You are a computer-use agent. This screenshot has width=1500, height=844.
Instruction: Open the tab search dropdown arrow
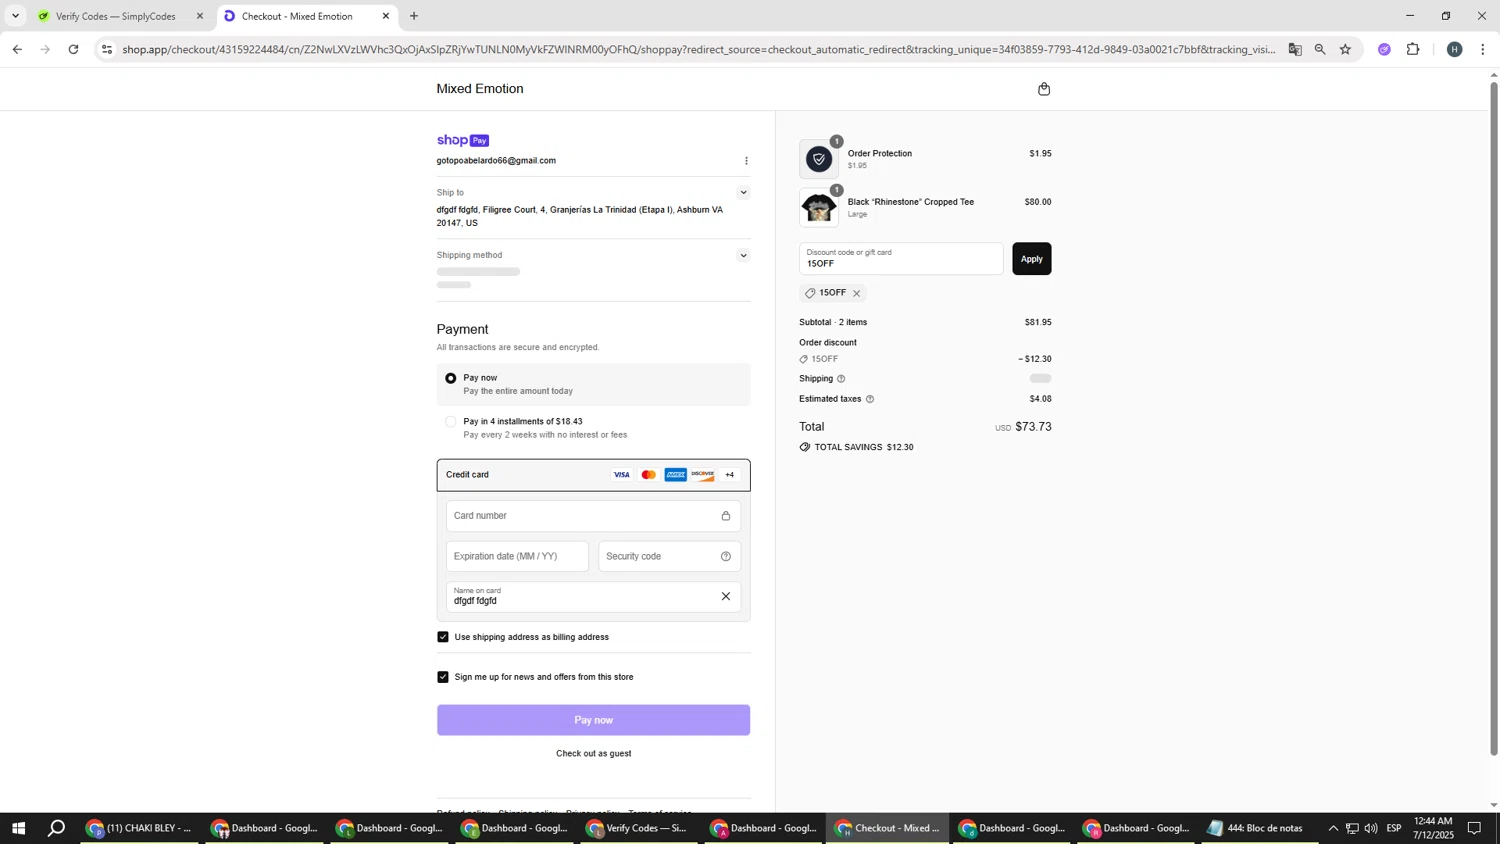15,16
